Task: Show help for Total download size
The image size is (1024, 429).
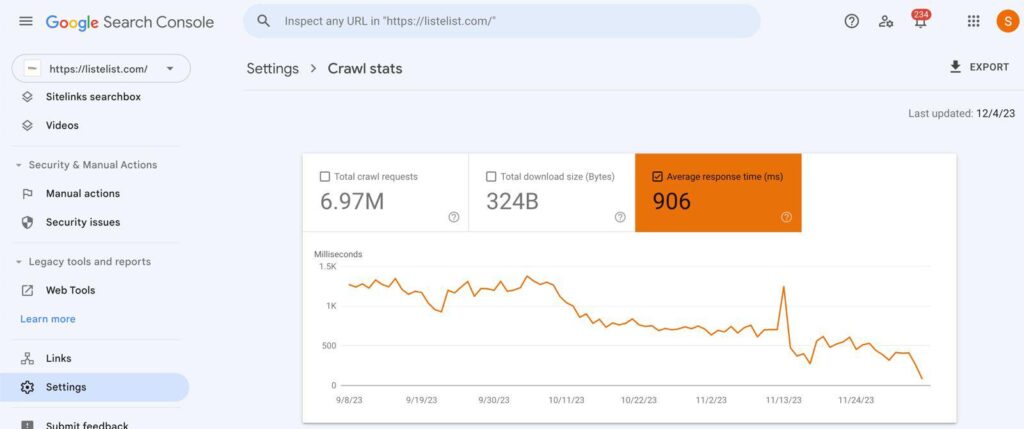Action: pyautogui.click(x=620, y=217)
